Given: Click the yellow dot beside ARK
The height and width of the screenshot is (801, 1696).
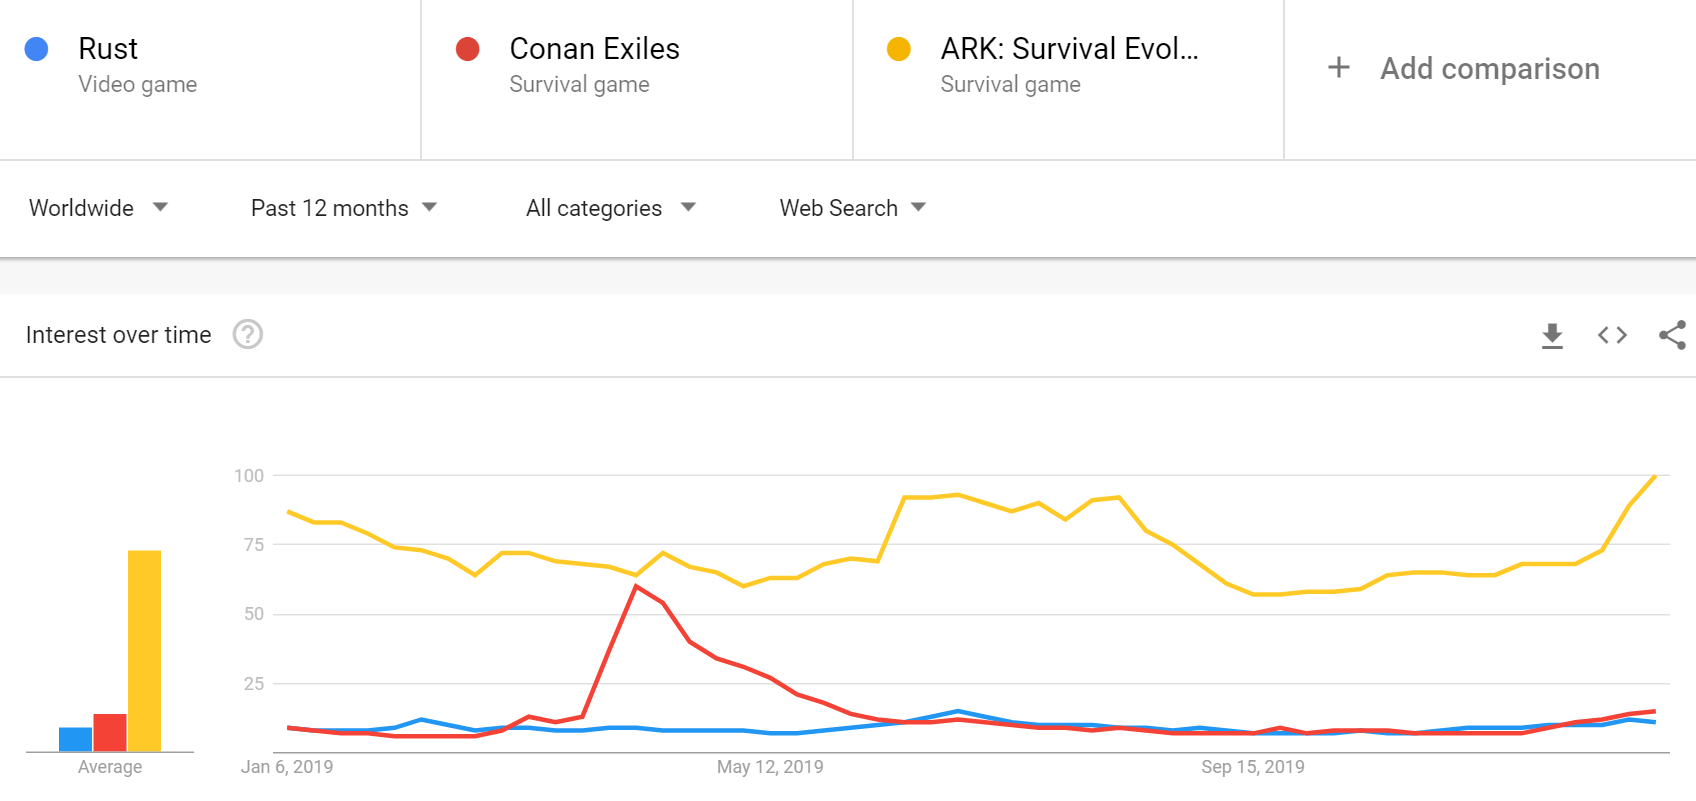Looking at the screenshot, I should click(899, 49).
